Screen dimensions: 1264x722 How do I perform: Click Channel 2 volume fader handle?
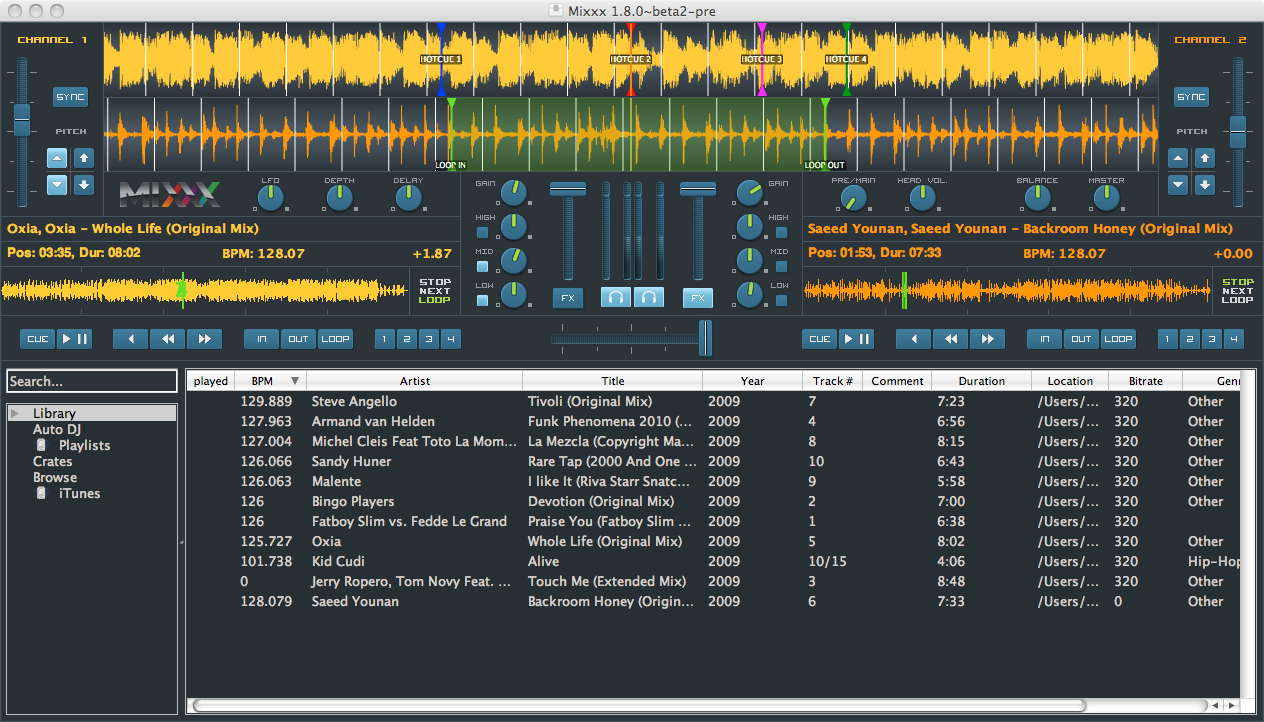(x=698, y=190)
